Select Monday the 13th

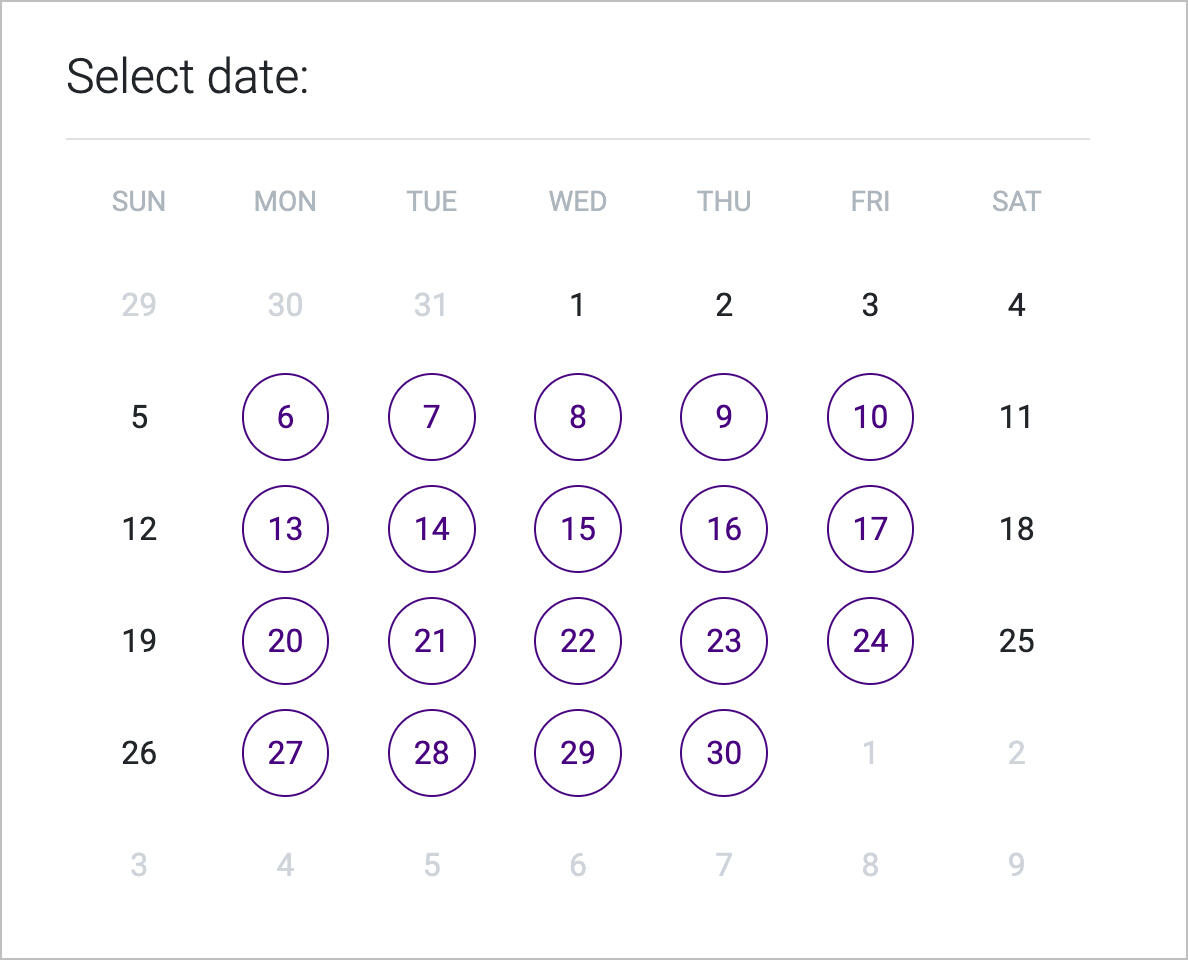[285, 529]
